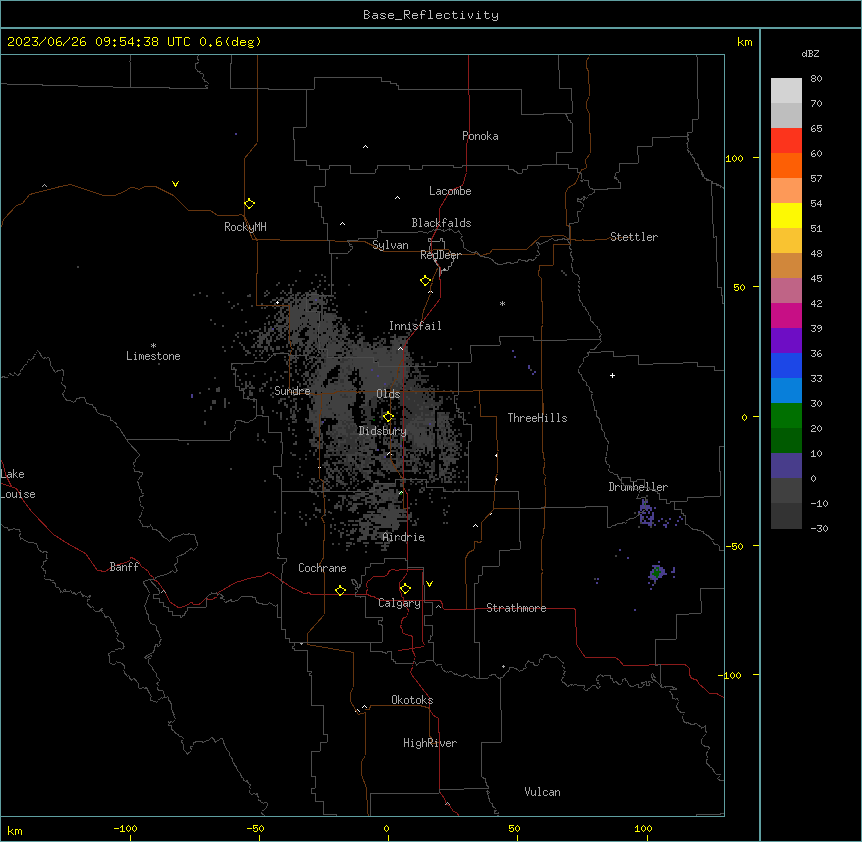
Task: Click the Lacombe city label
Action: 450,191
